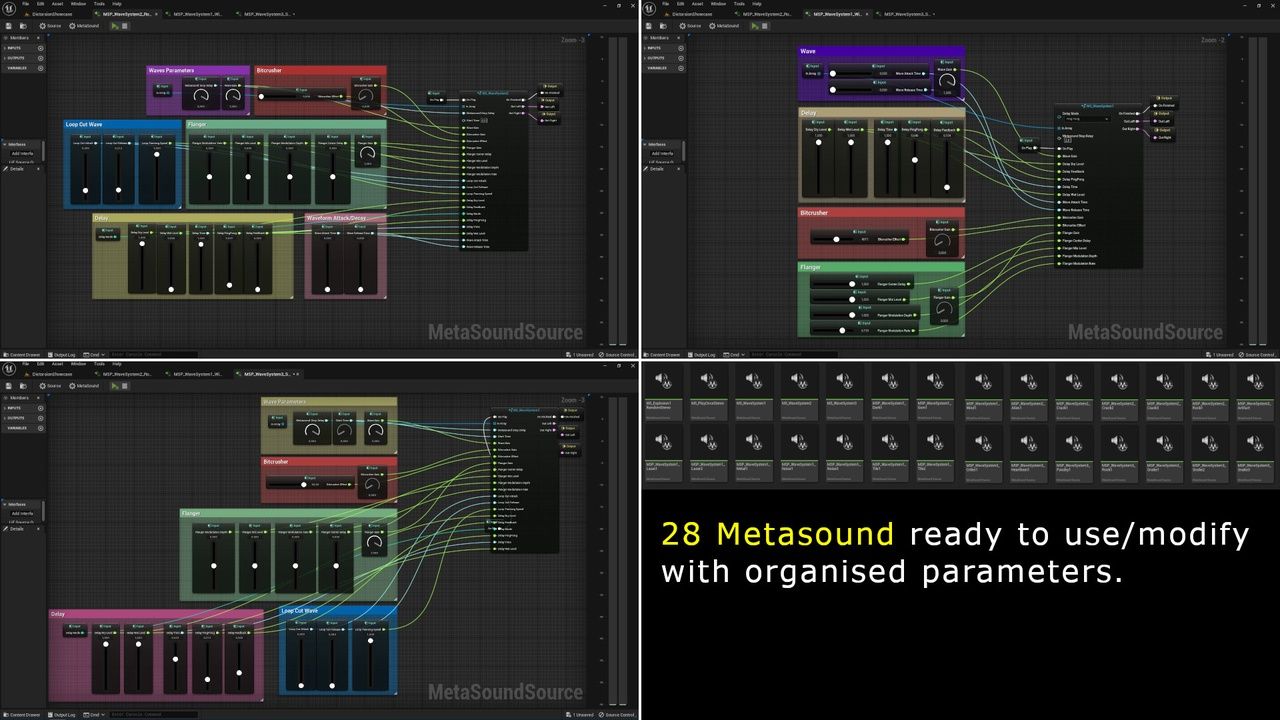Click the plus icon beside INPUTS in WaveSystem2 editor
This screenshot has height=720, width=1280.
[x=40, y=48]
